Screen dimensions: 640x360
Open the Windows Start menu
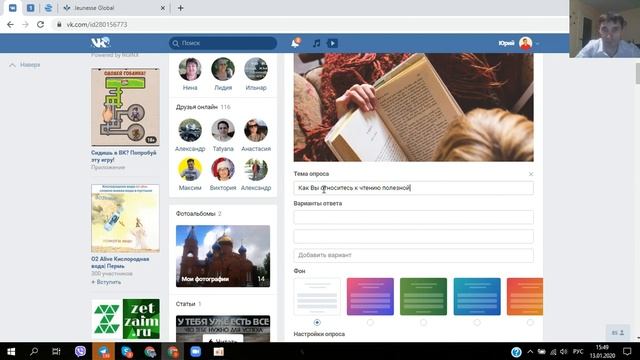11,351
